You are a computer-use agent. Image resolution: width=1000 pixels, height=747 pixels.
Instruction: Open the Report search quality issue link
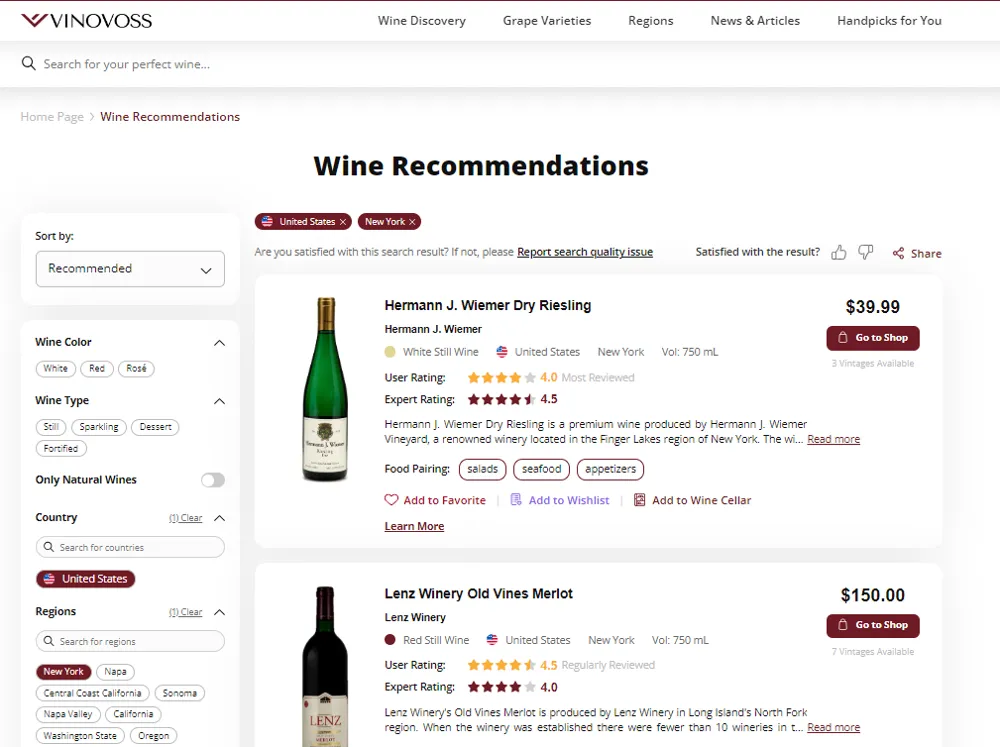pos(584,252)
